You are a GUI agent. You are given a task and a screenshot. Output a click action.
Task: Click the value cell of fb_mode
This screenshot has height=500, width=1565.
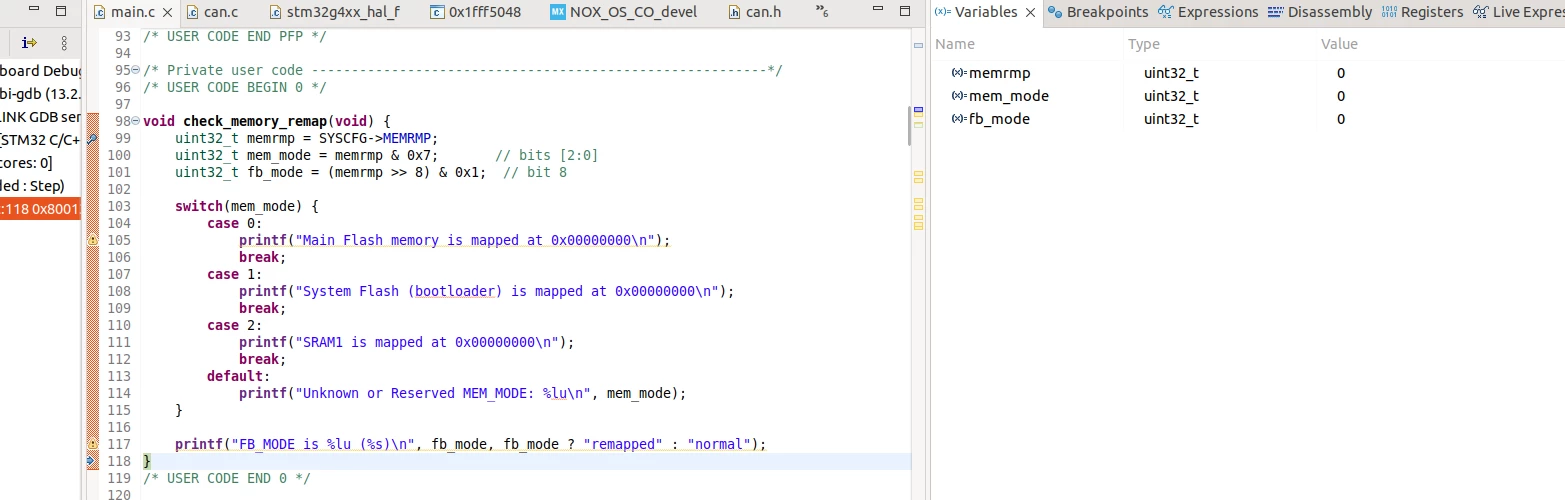click(1341, 119)
